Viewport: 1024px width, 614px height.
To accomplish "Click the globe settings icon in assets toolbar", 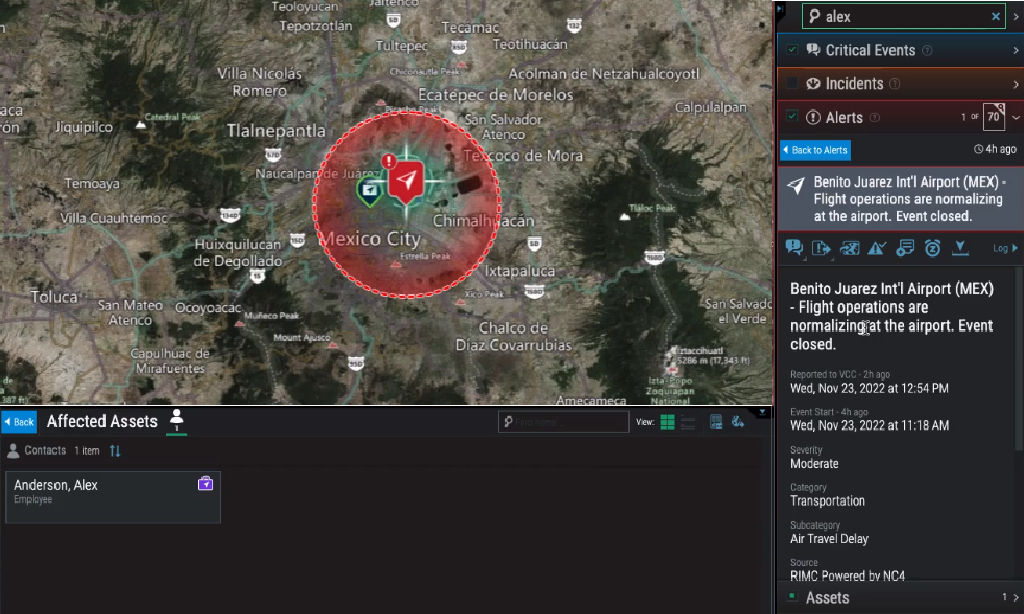I will [x=738, y=422].
